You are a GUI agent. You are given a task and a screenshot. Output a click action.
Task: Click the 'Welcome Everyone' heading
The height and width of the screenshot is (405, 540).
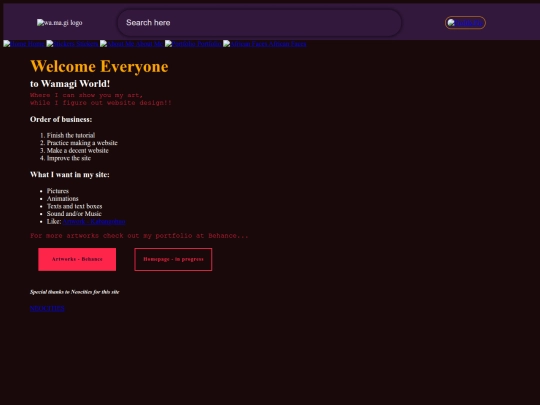click(99, 66)
